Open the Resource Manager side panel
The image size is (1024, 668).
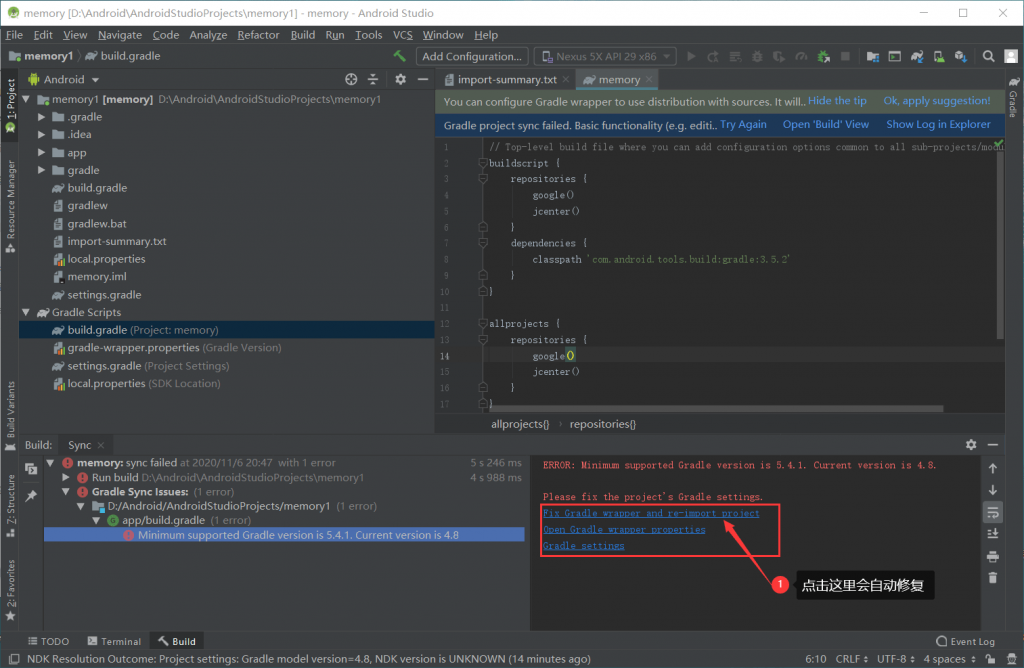(x=10, y=206)
